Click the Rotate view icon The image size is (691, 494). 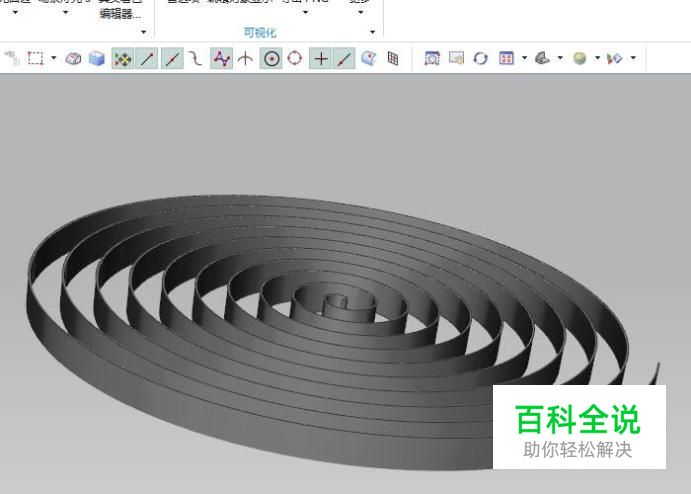[480, 59]
